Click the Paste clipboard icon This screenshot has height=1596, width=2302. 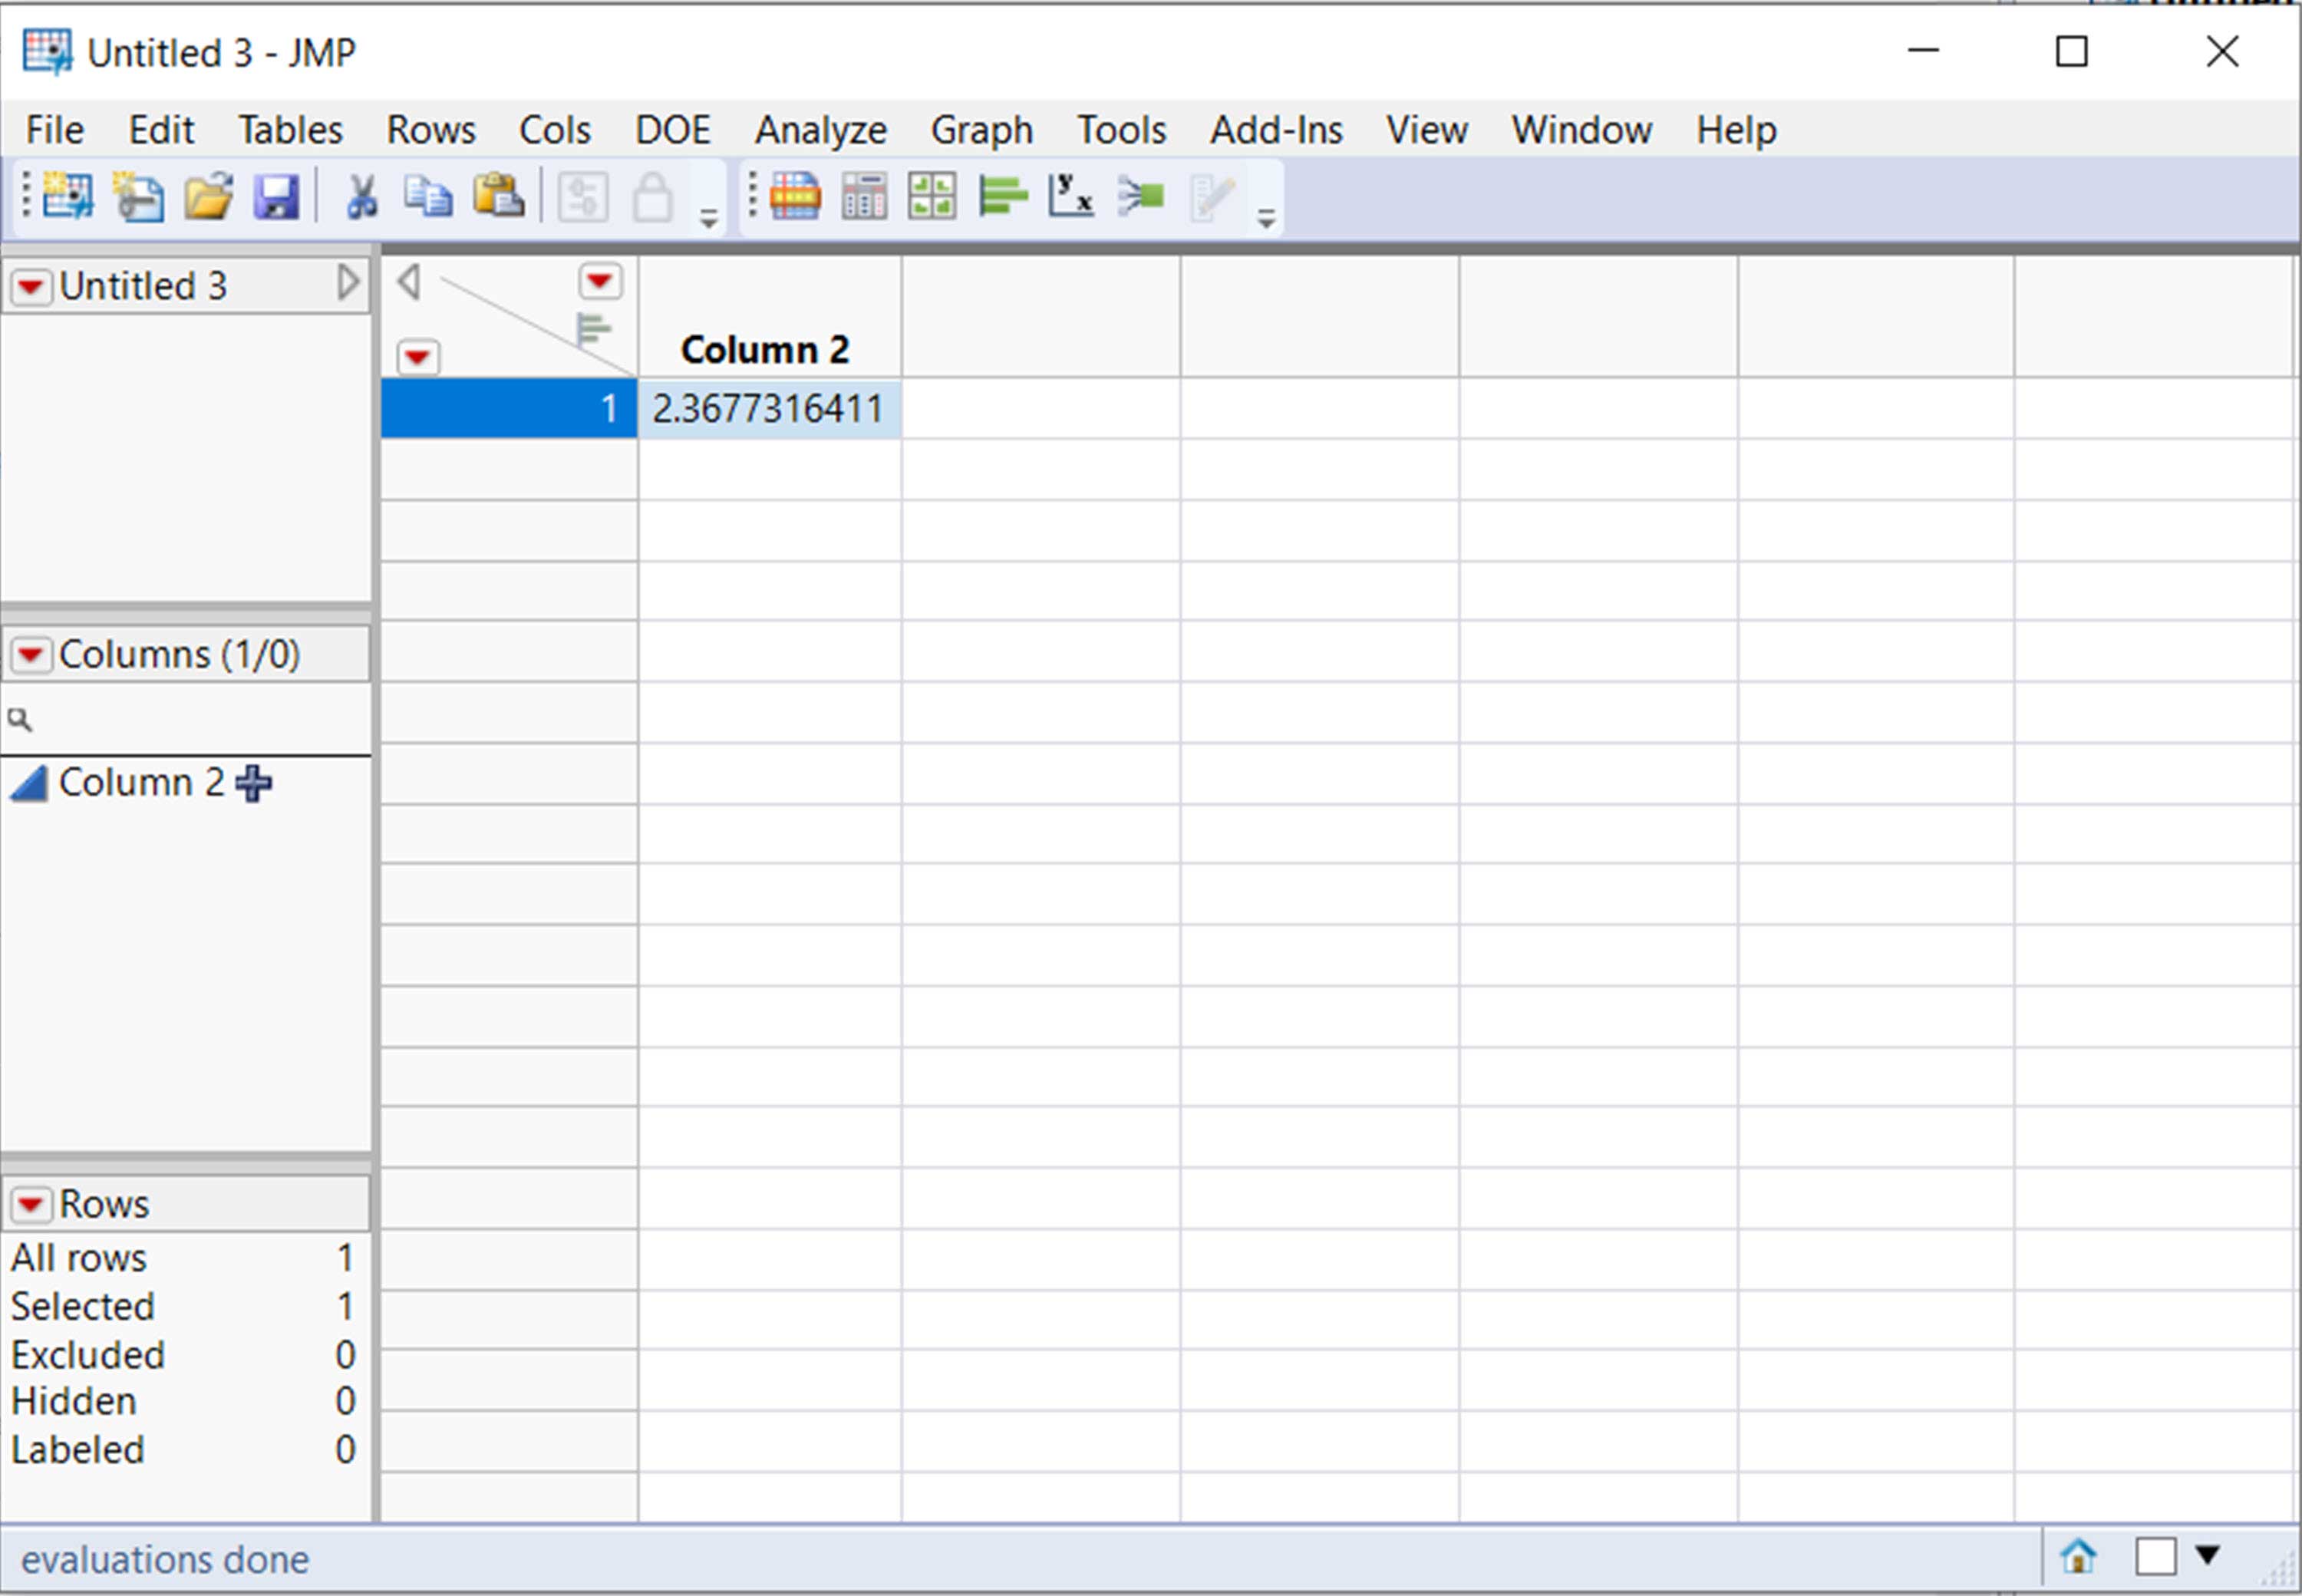tap(498, 195)
